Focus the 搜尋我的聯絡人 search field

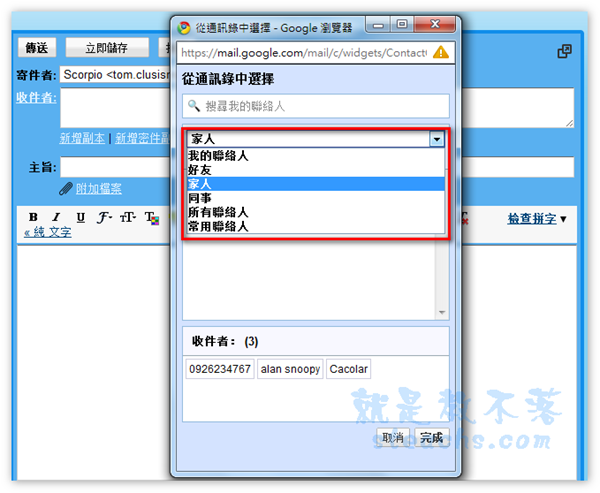click(x=316, y=106)
